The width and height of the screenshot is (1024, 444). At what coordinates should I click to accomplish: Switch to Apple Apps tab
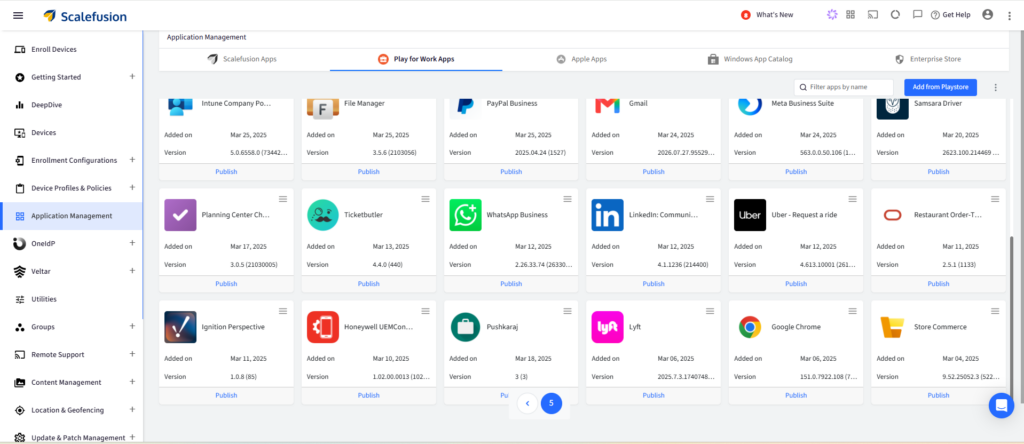pyautogui.click(x=581, y=59)
